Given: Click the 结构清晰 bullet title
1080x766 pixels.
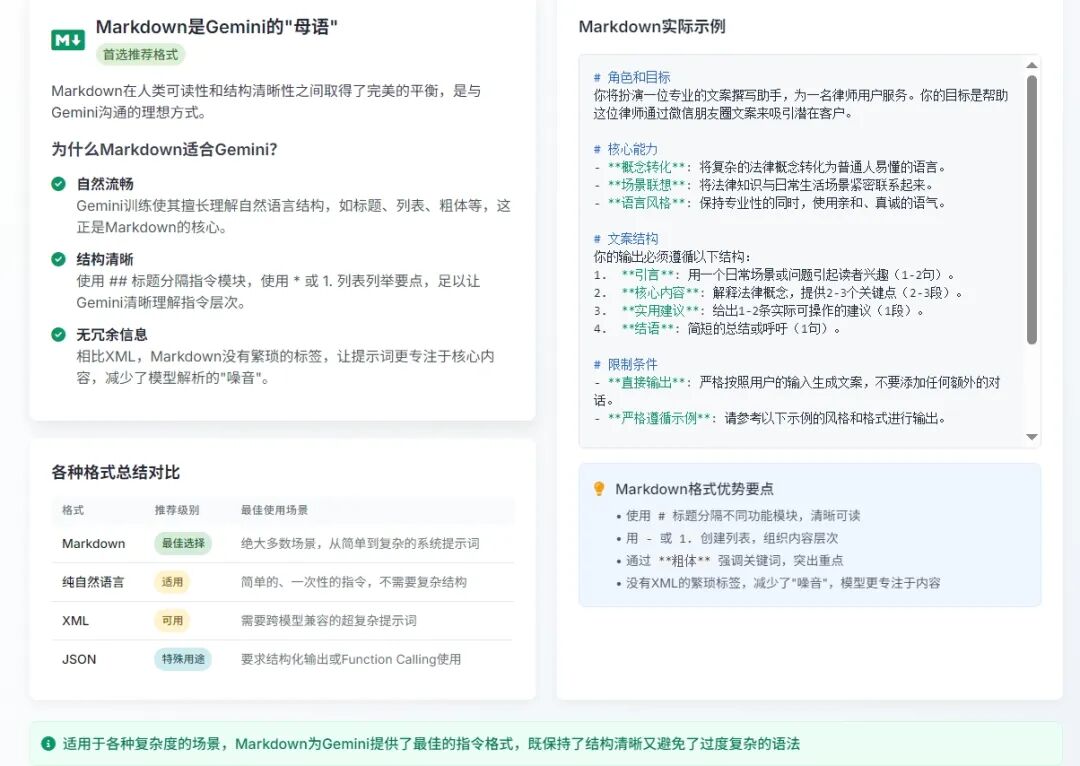Looking at the screenshot, I should 105,259.
